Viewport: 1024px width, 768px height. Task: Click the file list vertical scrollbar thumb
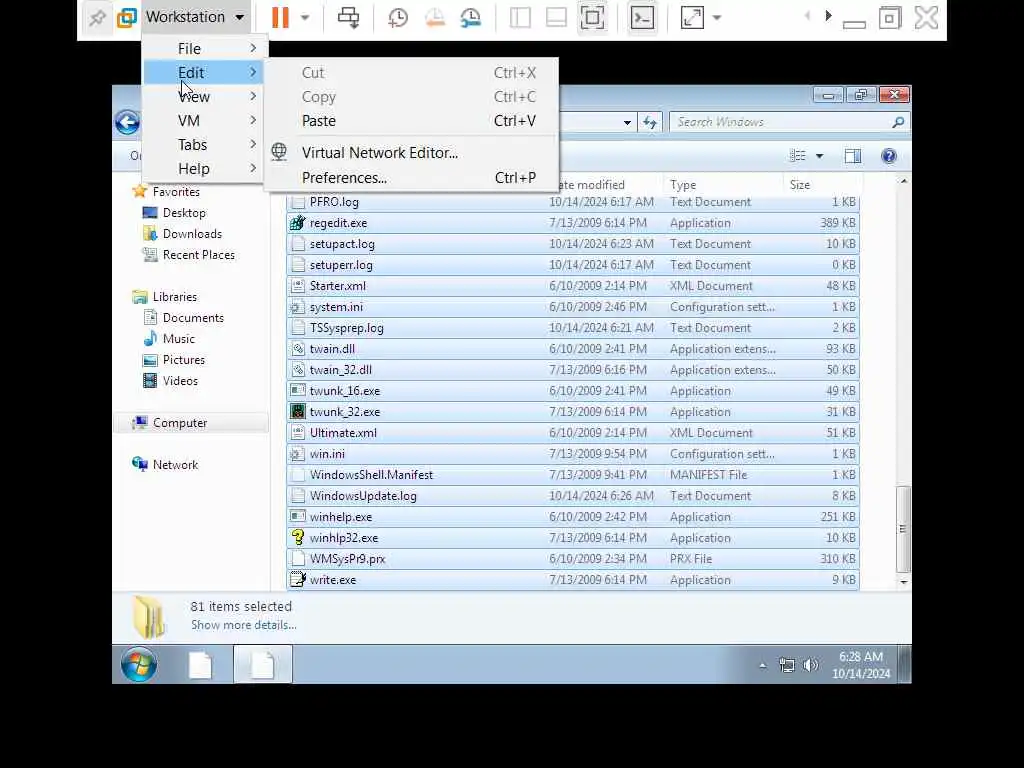[x=903, y=529]
